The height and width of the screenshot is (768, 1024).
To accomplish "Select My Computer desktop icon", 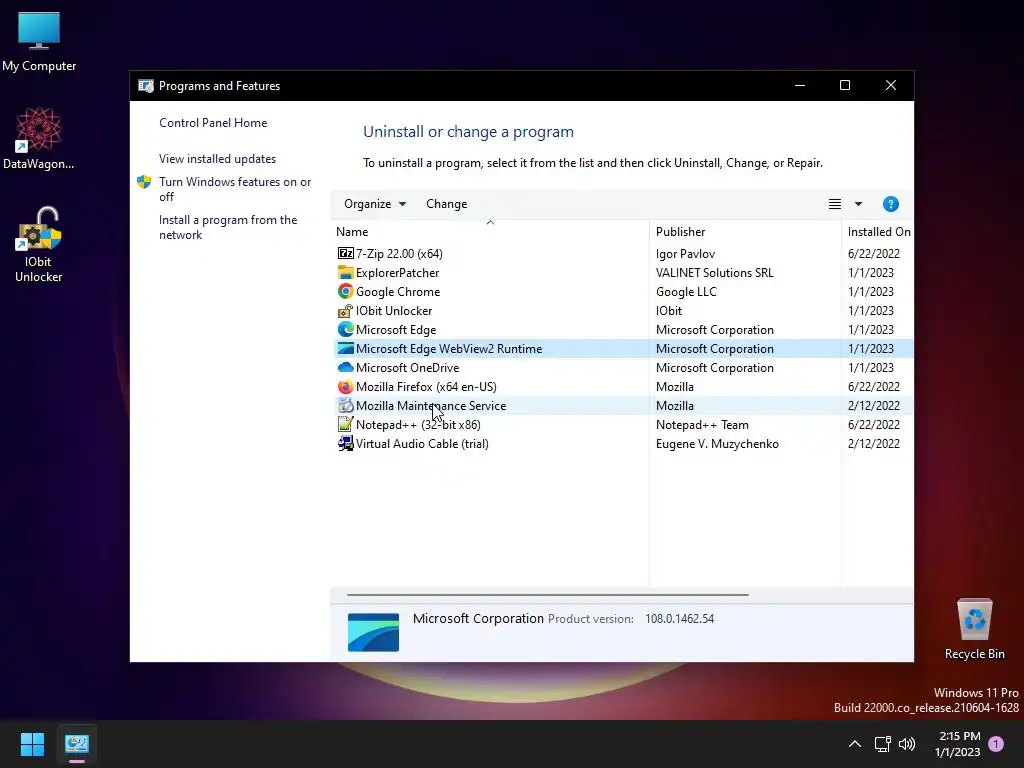I will (39, 42).
